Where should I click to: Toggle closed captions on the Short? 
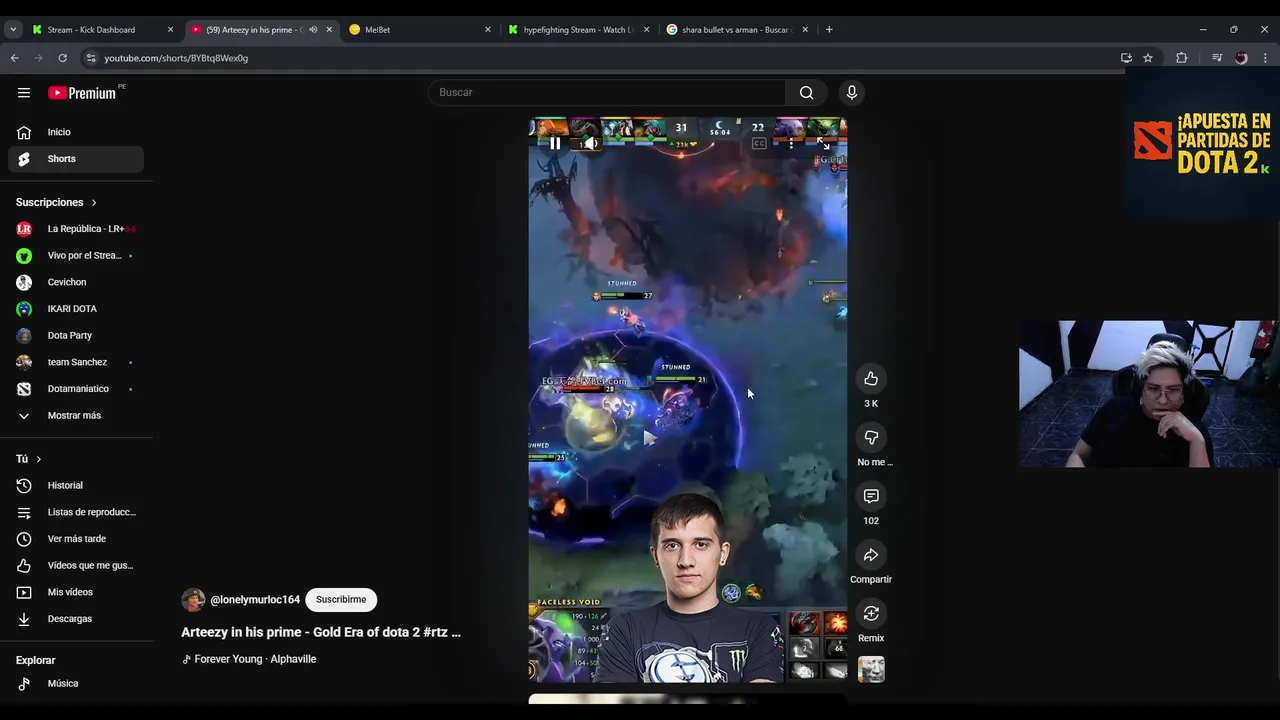[x=759, y=143]
